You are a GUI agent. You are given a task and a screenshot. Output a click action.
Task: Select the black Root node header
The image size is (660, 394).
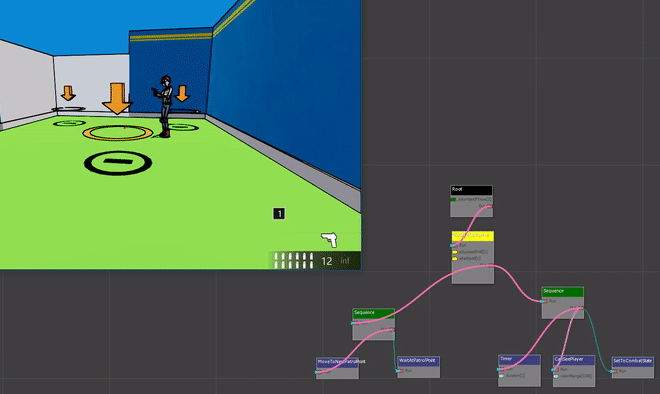pos(471,190)
